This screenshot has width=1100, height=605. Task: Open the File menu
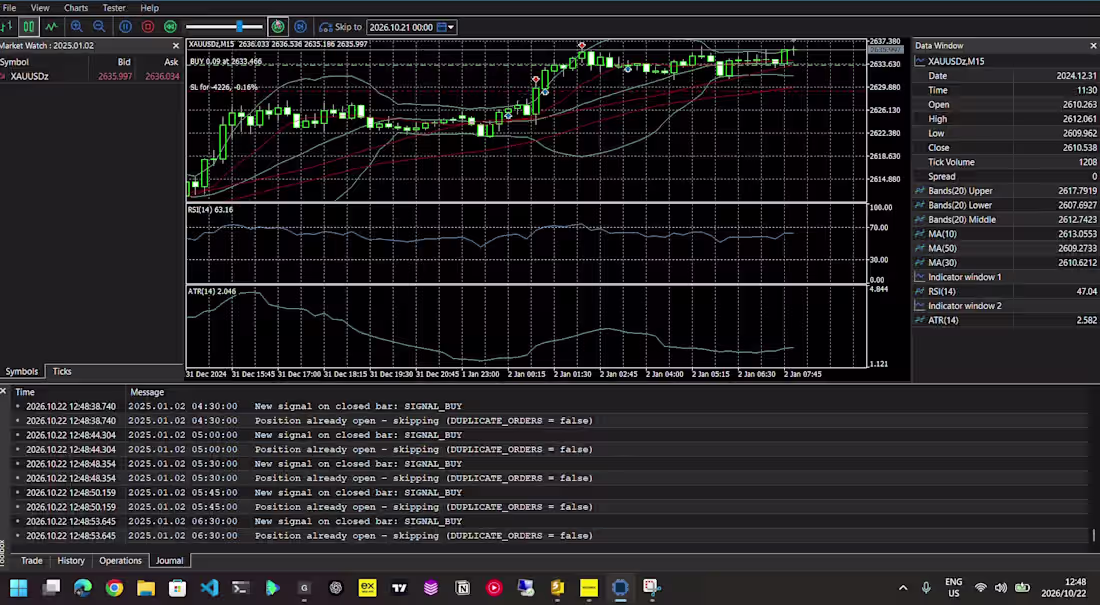click(x=9, y=8)
